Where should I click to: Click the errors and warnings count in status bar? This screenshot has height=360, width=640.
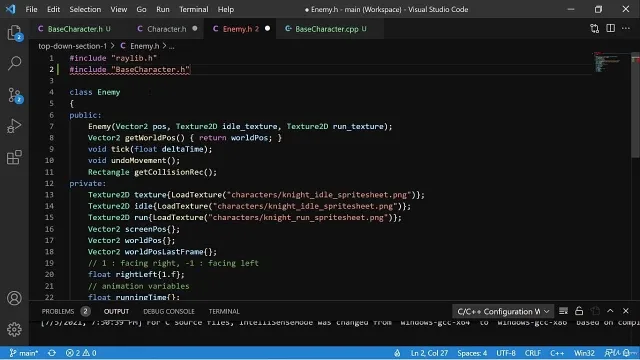click(81, 353)
